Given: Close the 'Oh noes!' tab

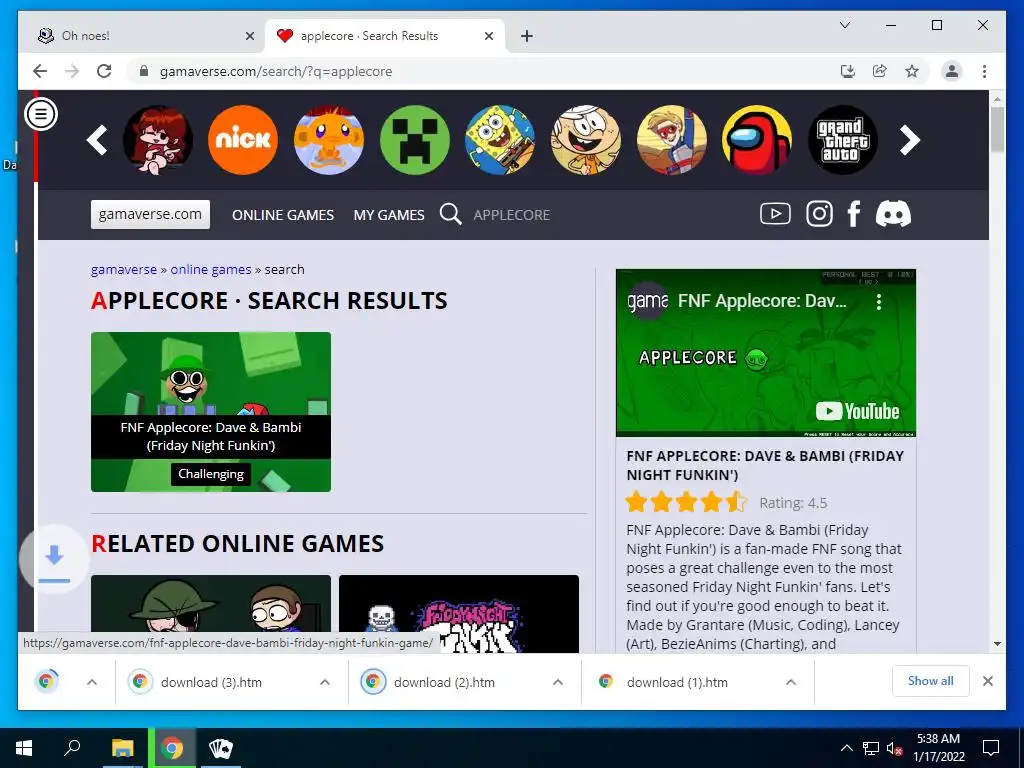Looking at the screenshot, I should pos(249,36).
